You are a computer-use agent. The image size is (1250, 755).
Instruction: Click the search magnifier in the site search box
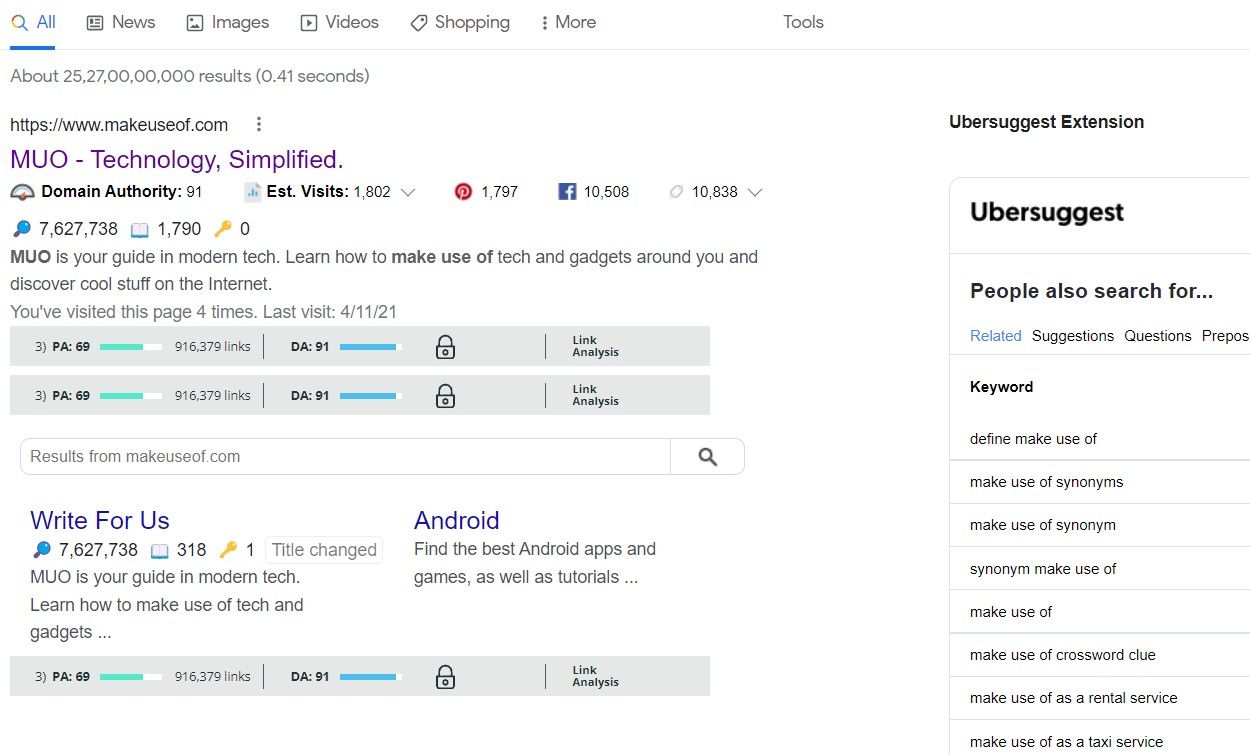707,456
